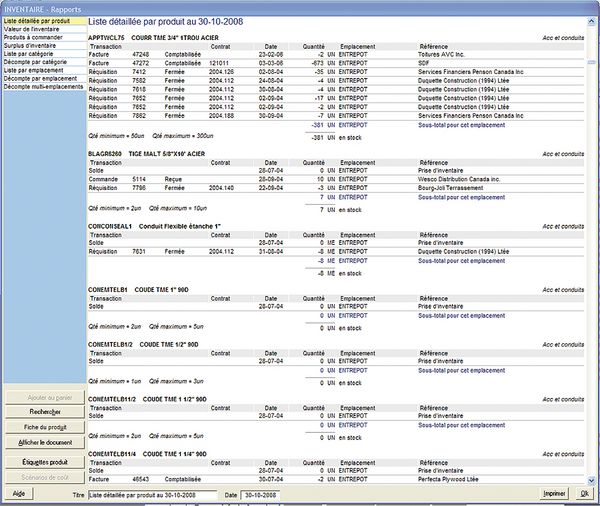The image size is (600, 506).
Task: Select product heading CONEMTELB1/2
Action: coord(143,345)
